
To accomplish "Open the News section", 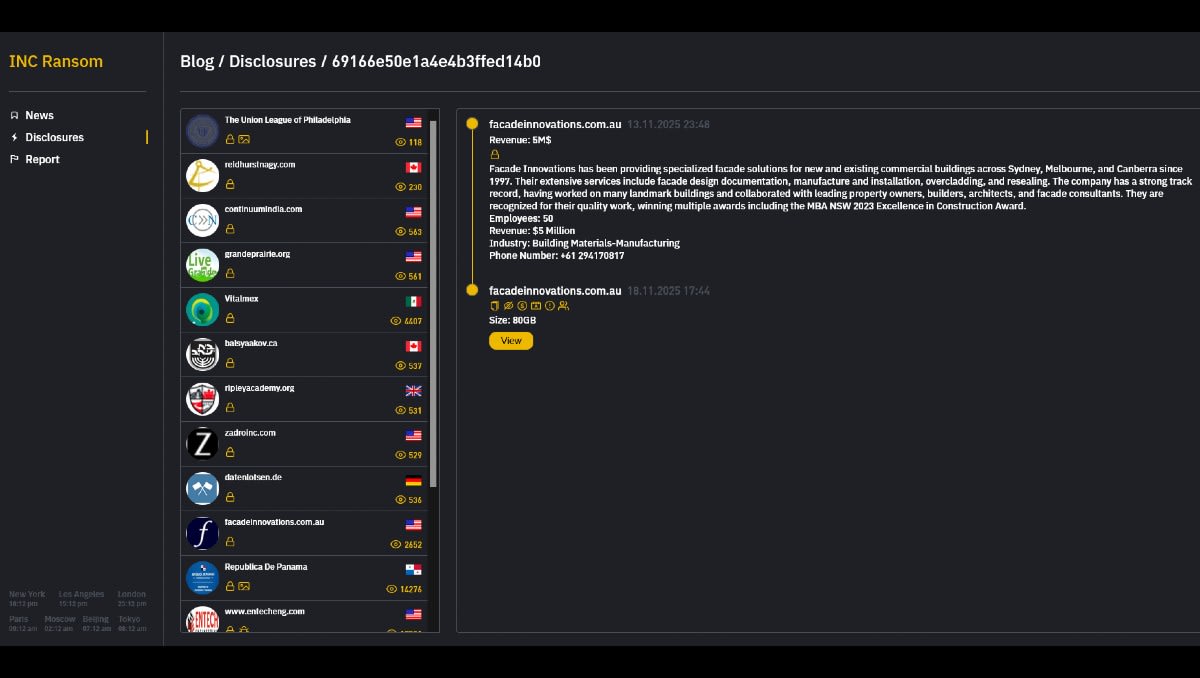I will 39,115.
